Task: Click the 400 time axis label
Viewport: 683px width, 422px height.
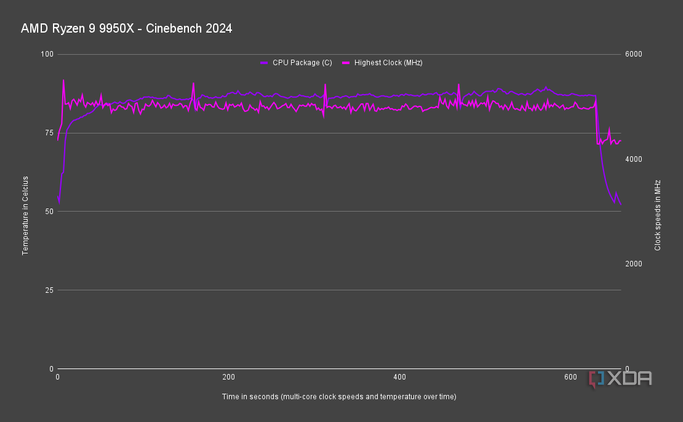Action: tap(399, 377)
